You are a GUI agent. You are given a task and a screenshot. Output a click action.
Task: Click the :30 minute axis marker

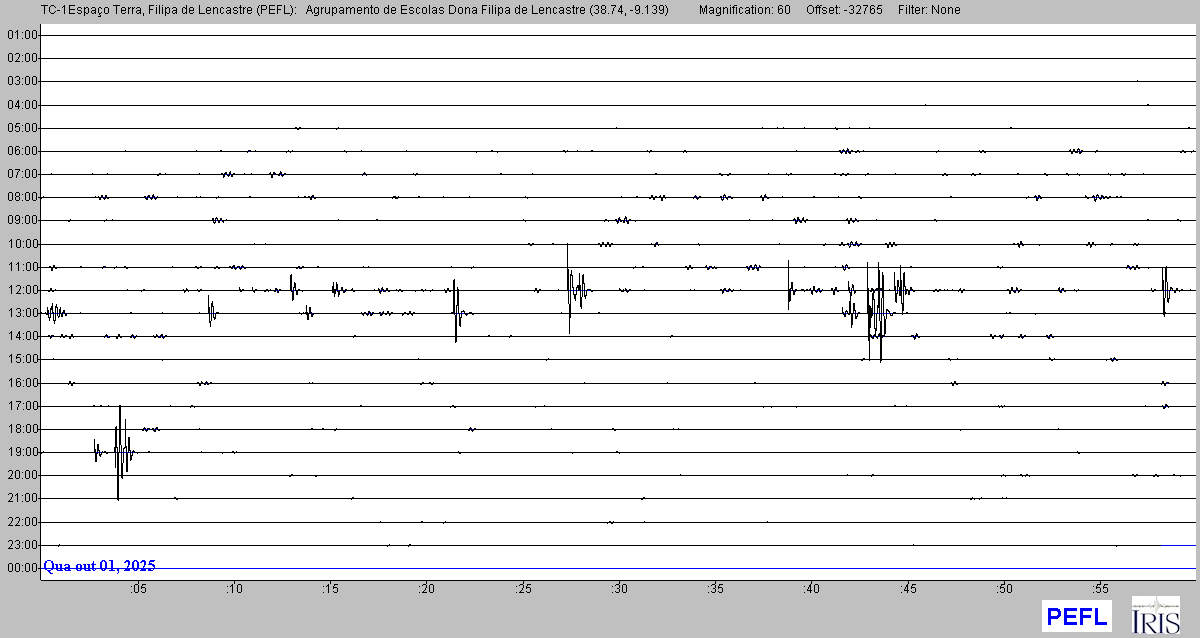pos(619,589)
